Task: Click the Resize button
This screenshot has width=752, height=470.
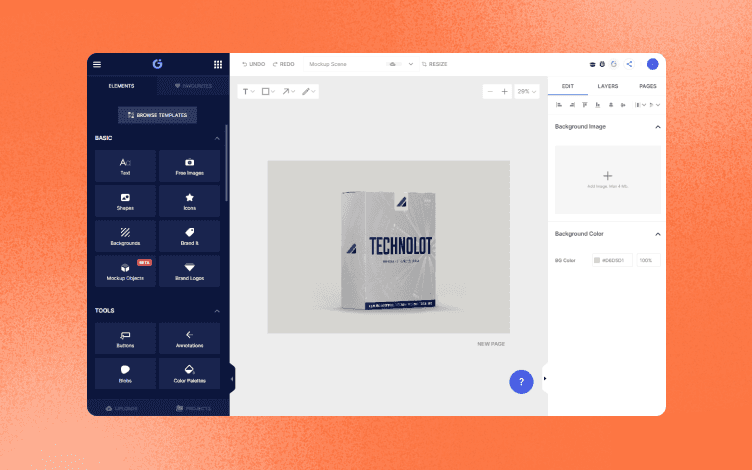Action: point(435,64)
